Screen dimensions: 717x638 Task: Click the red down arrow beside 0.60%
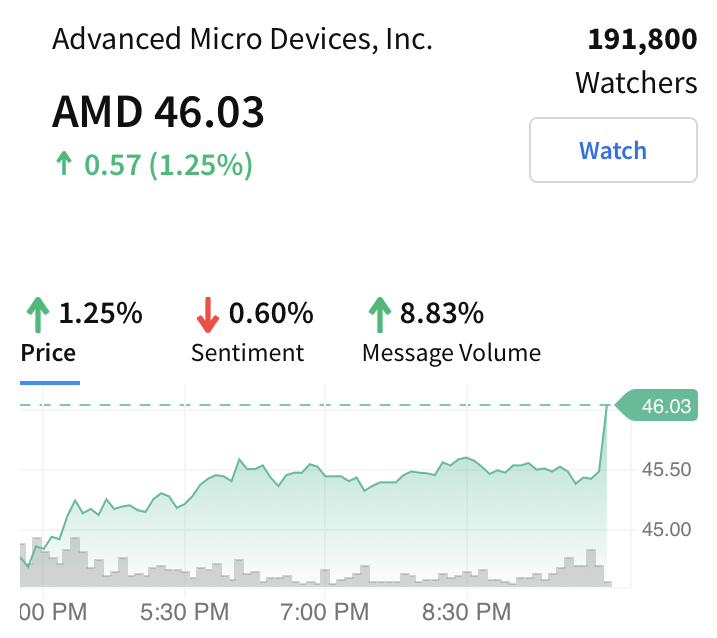tap(207, 315)
